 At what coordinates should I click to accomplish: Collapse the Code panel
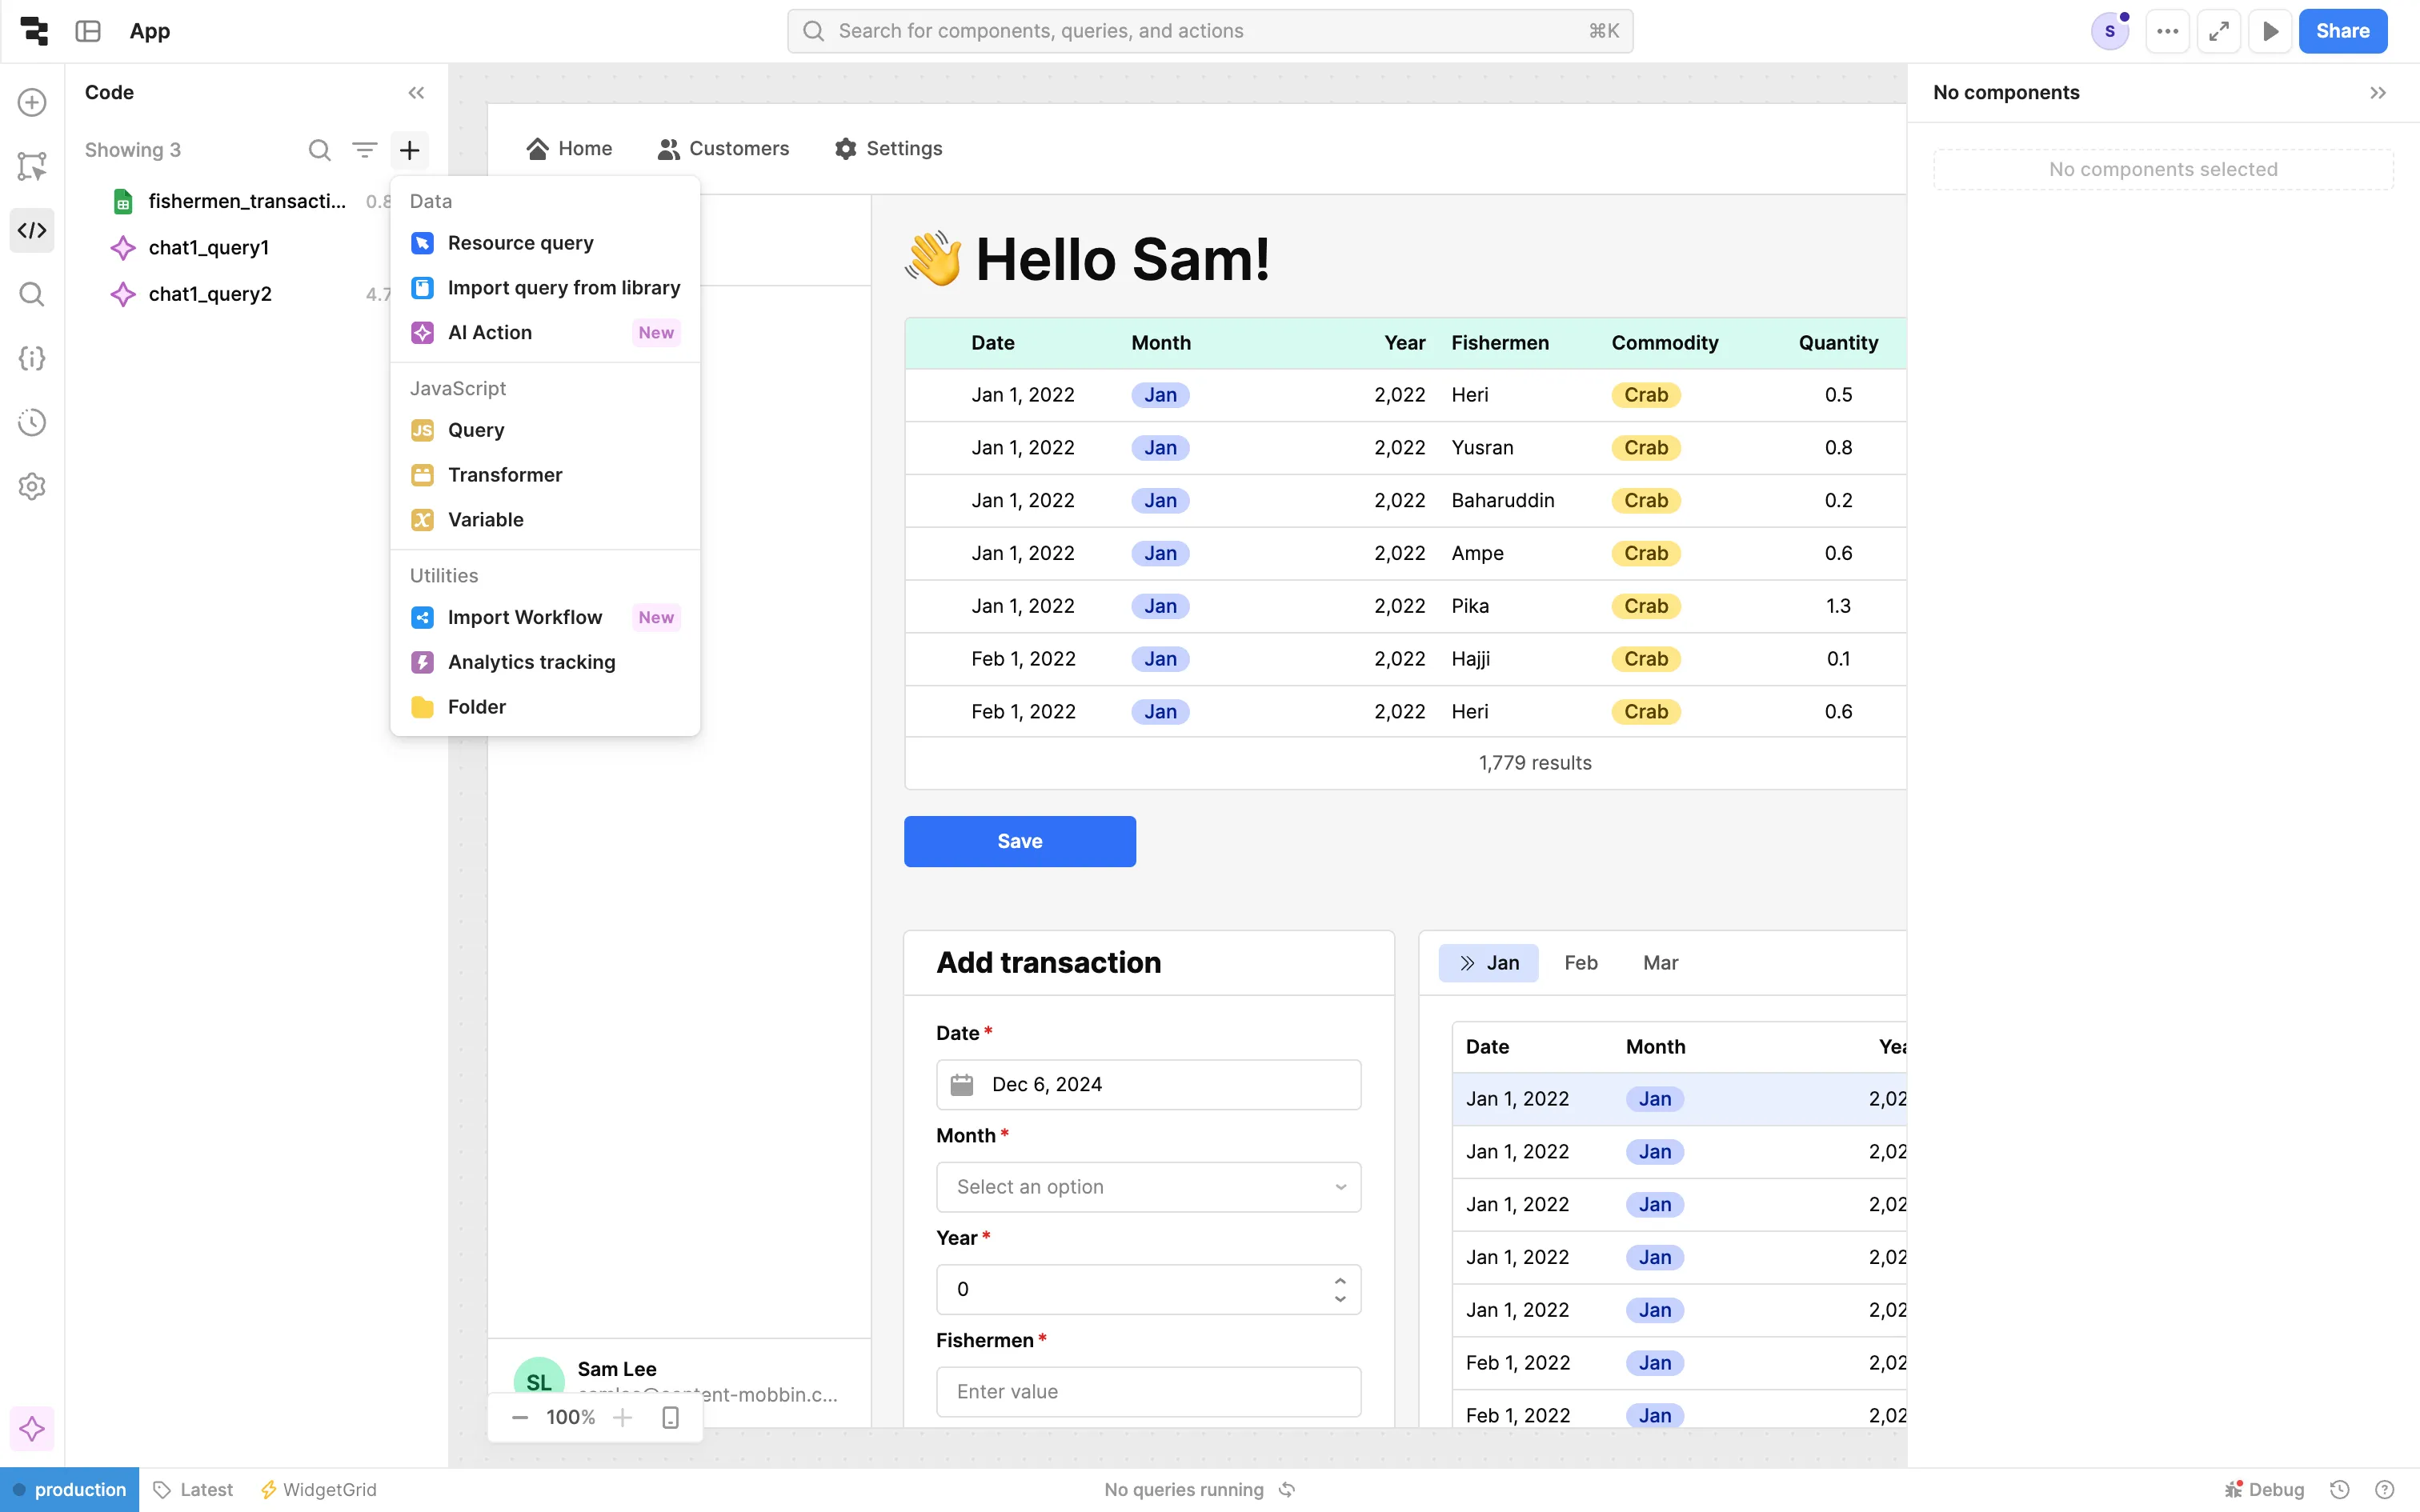tap(416, 92)
